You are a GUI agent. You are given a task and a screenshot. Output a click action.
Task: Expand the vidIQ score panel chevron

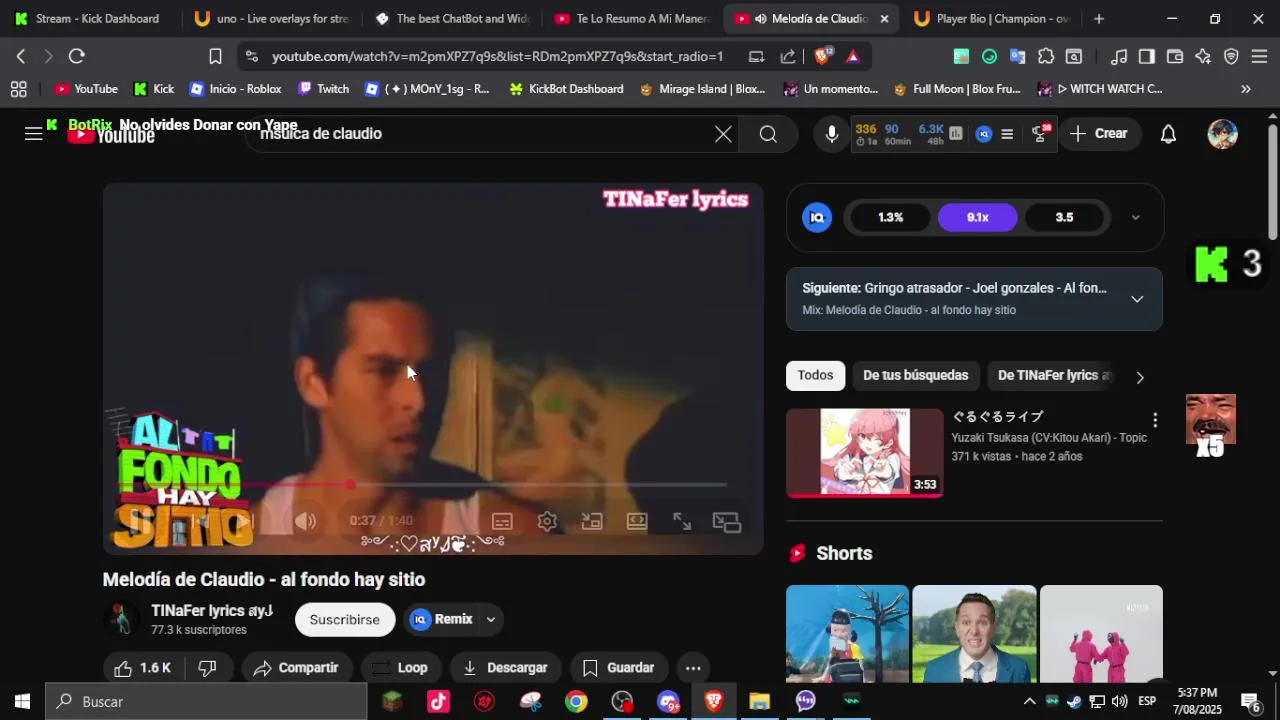click(1135, 217)
